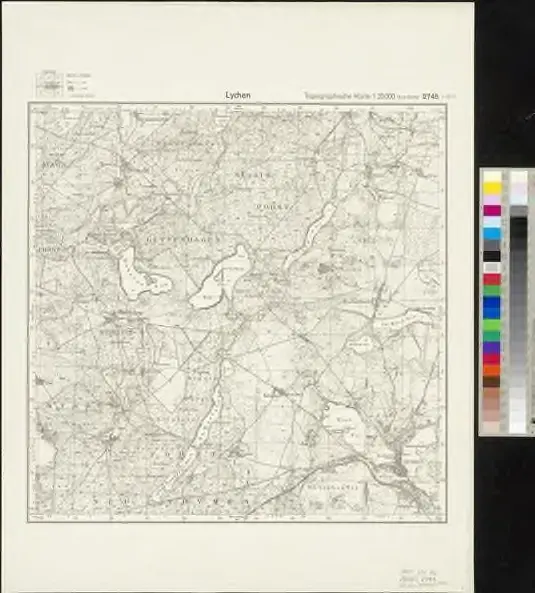Pick the bright yellow swatch on the color chart
The height and width of the screenshot is (593, 535).
pyautogui.click(x=492, y=188)
